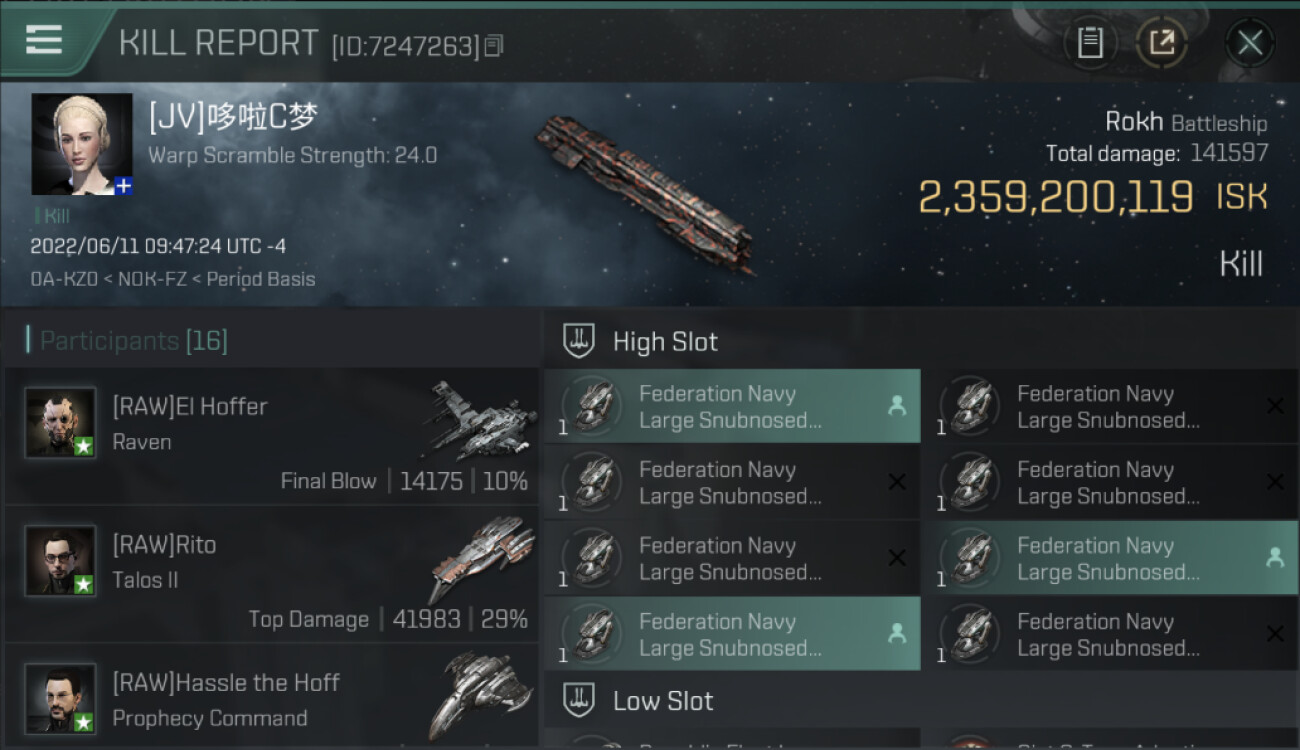Click the victim's blue plus badge
The width and height of the screenshot is (1300, 750).
point(123,186)
